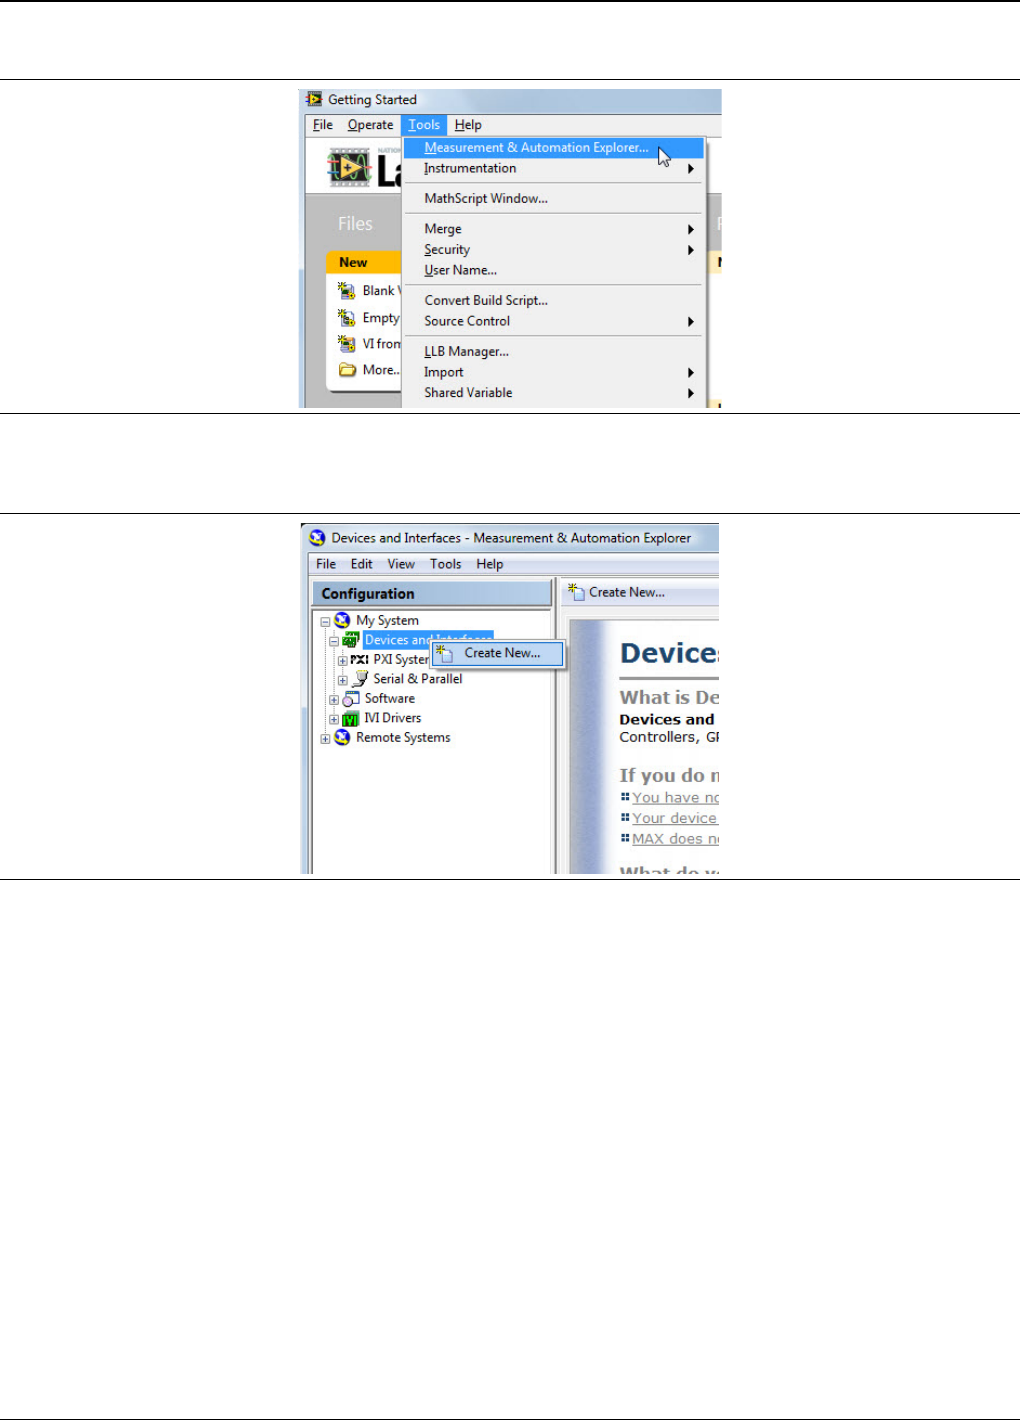This screenshot has width=1020, height=1420.
Task: Click the PXI System icon
Action: pos(359,660)
